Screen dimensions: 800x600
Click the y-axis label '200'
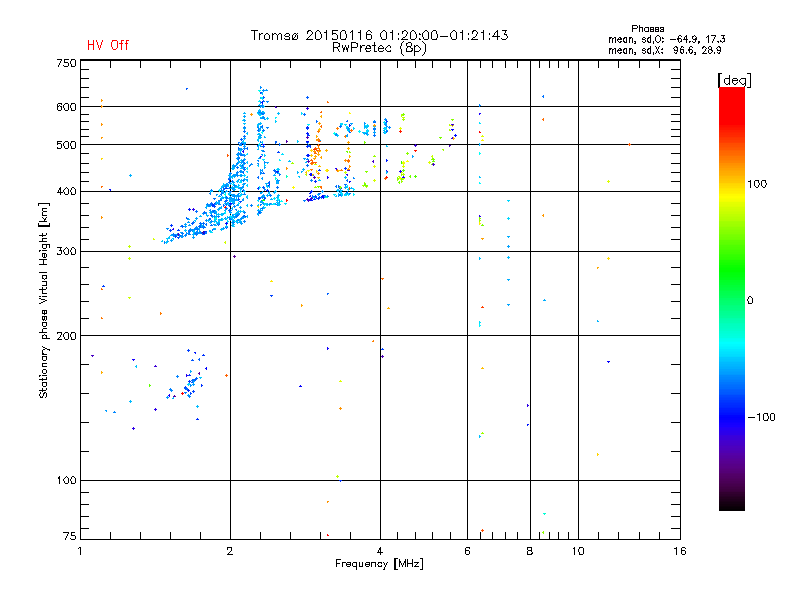[x=66, y=336]
